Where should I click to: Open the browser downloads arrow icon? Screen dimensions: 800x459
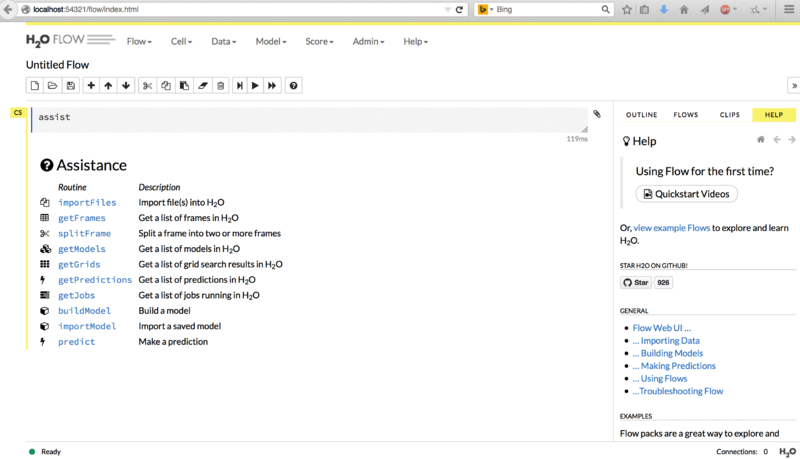pos(664,9)
